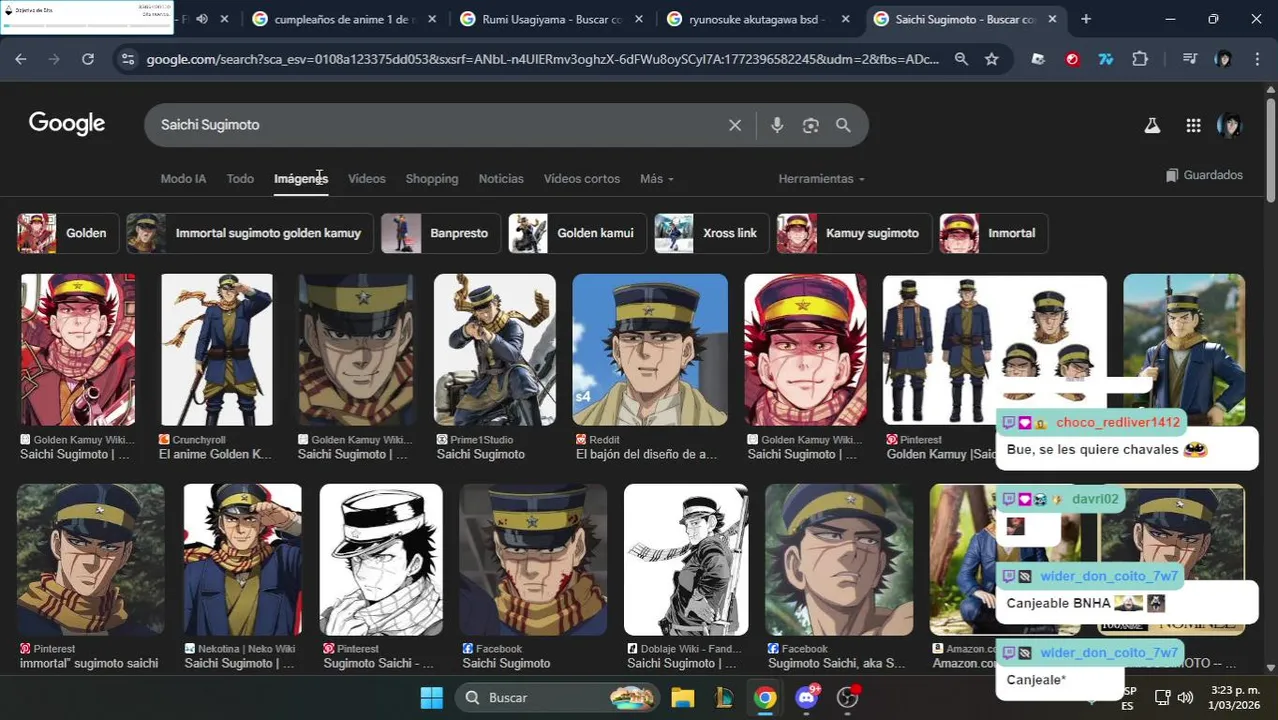This screenshot has width=1278, height=720.
Task: Close the Saichi Sugimoto browser tab
Action: pos(1052,19)
